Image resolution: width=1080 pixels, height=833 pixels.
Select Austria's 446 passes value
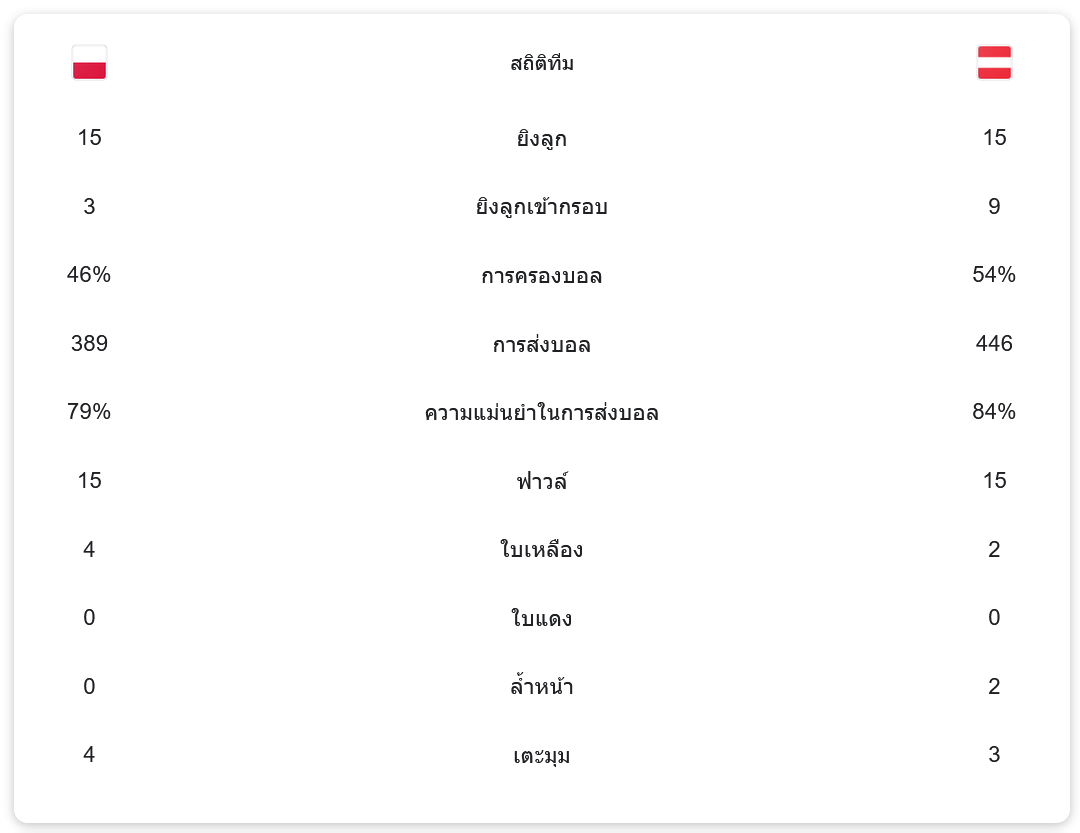994,344
